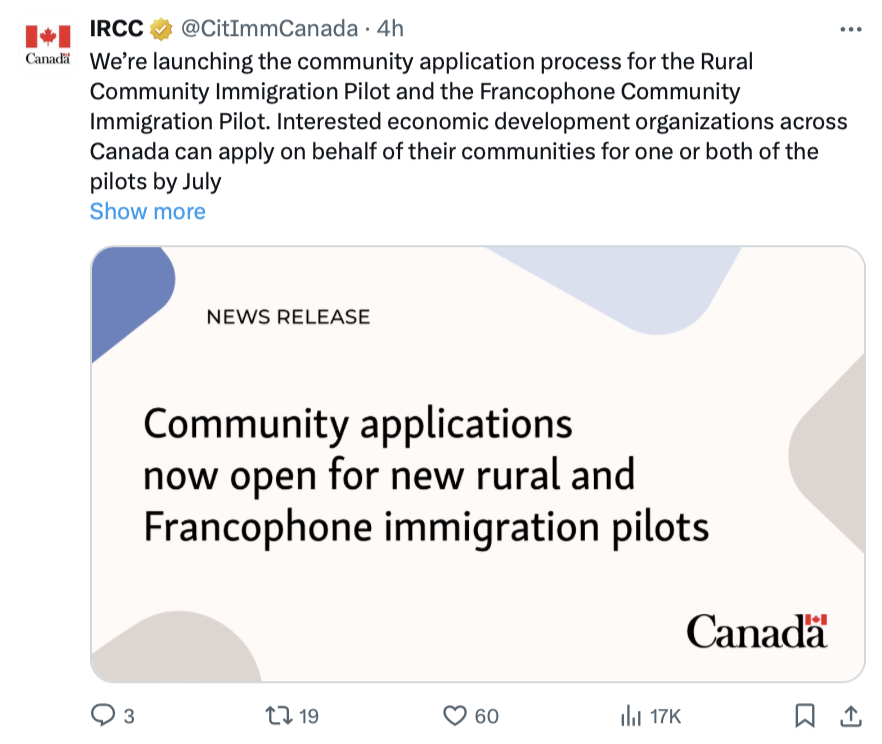Expand post text with Show more
This screenshot has width=882, height=744.
147,211
